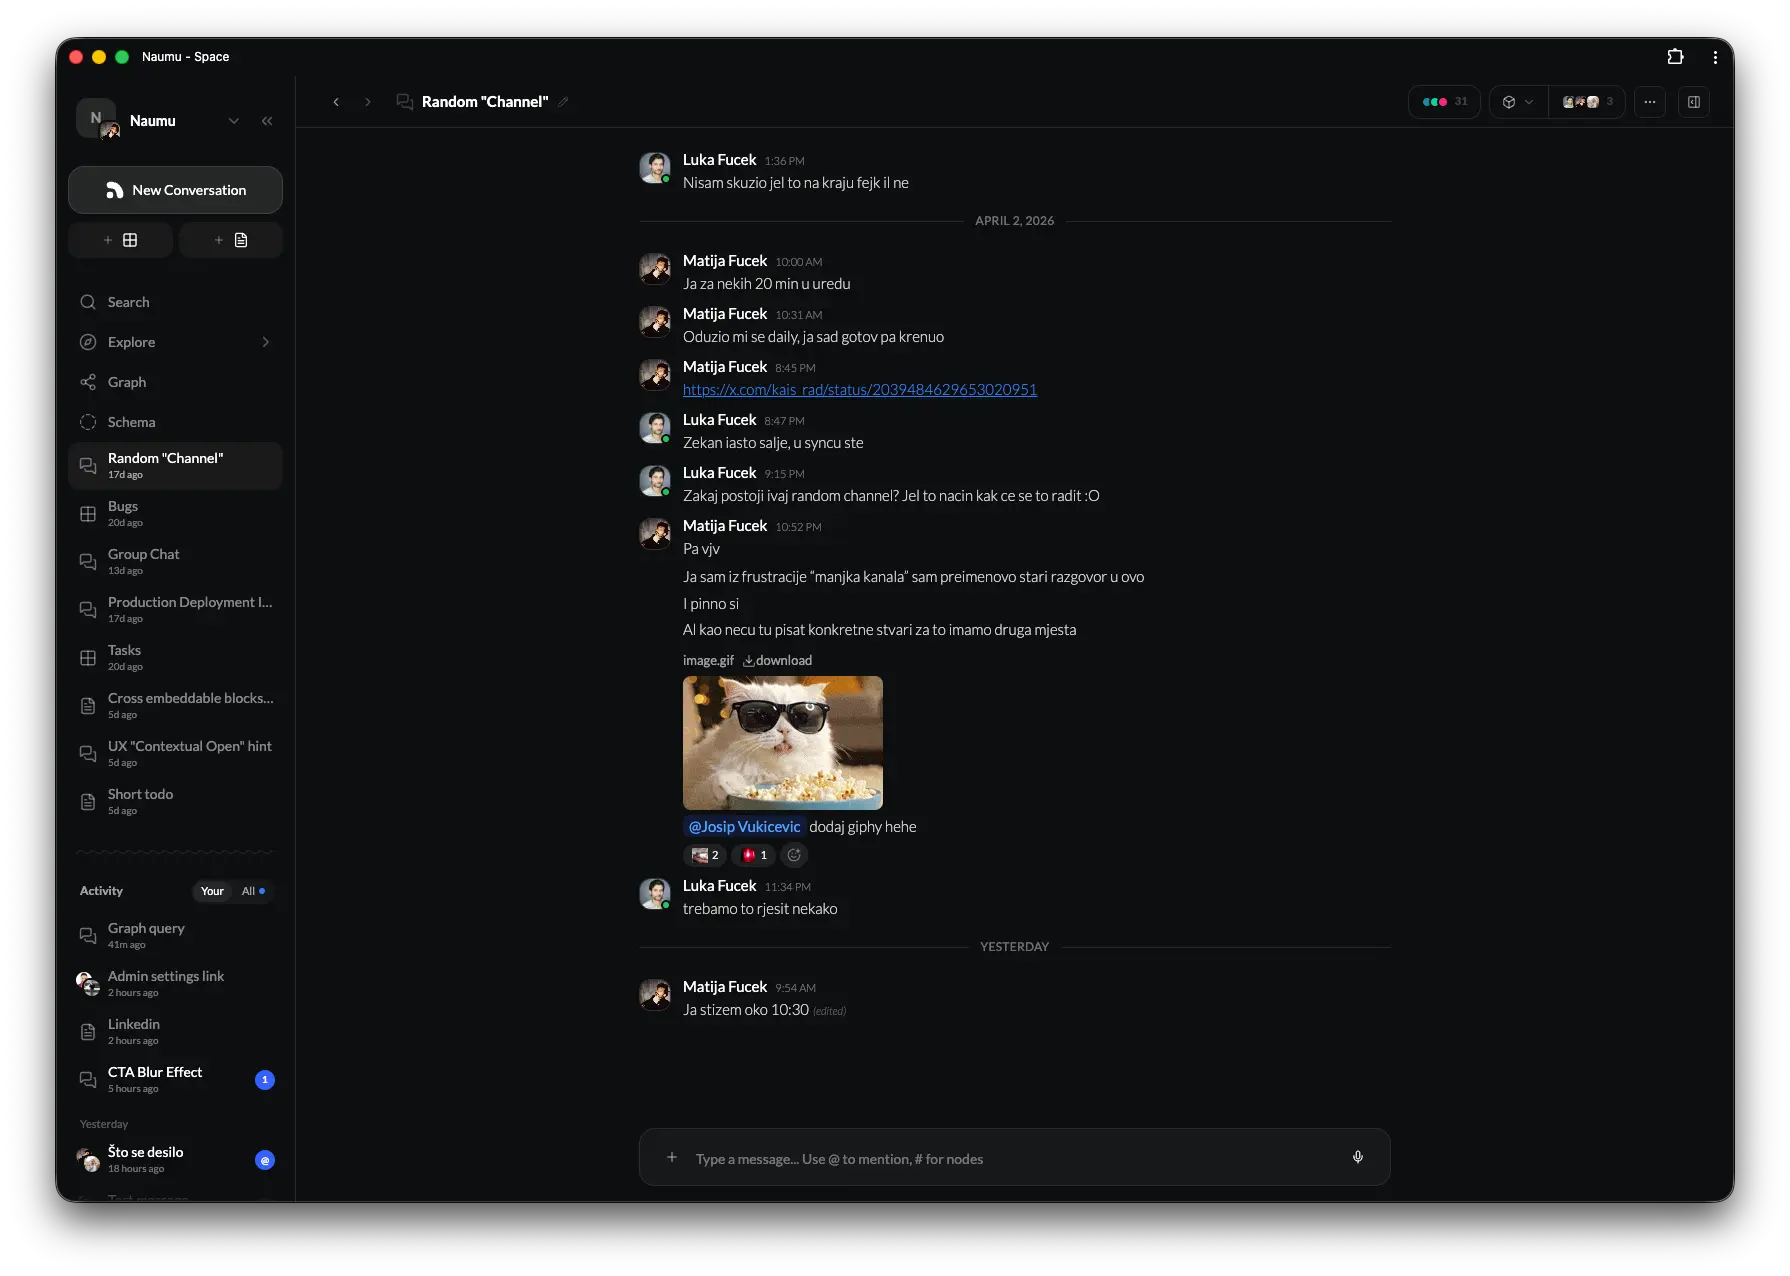Screen dimensions: 1790x1276
Task: Click the conversation icon beside channel title
Action: point(405,102)
